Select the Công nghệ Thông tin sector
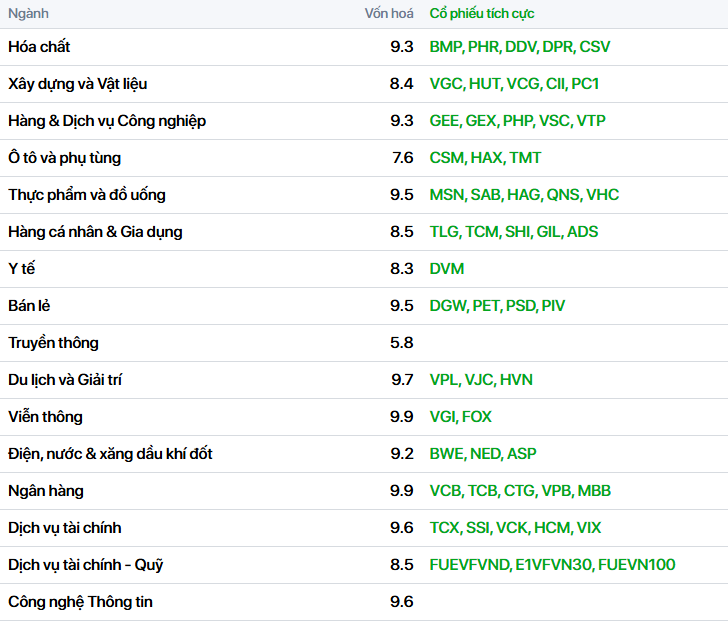 click(x=80, y=602)
